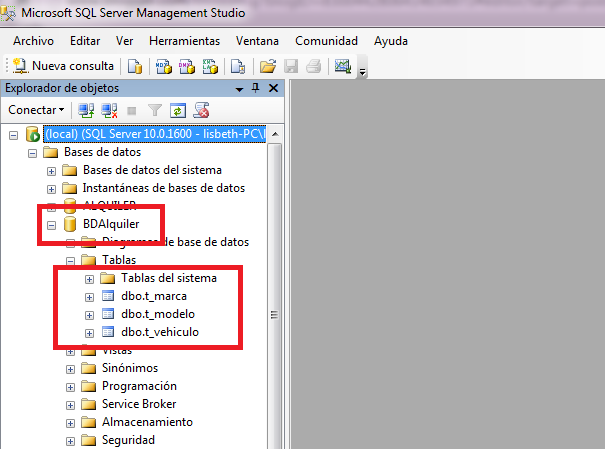Expand the Seguridad folder
Screen dimensions: 605x449
click(71, 440)
